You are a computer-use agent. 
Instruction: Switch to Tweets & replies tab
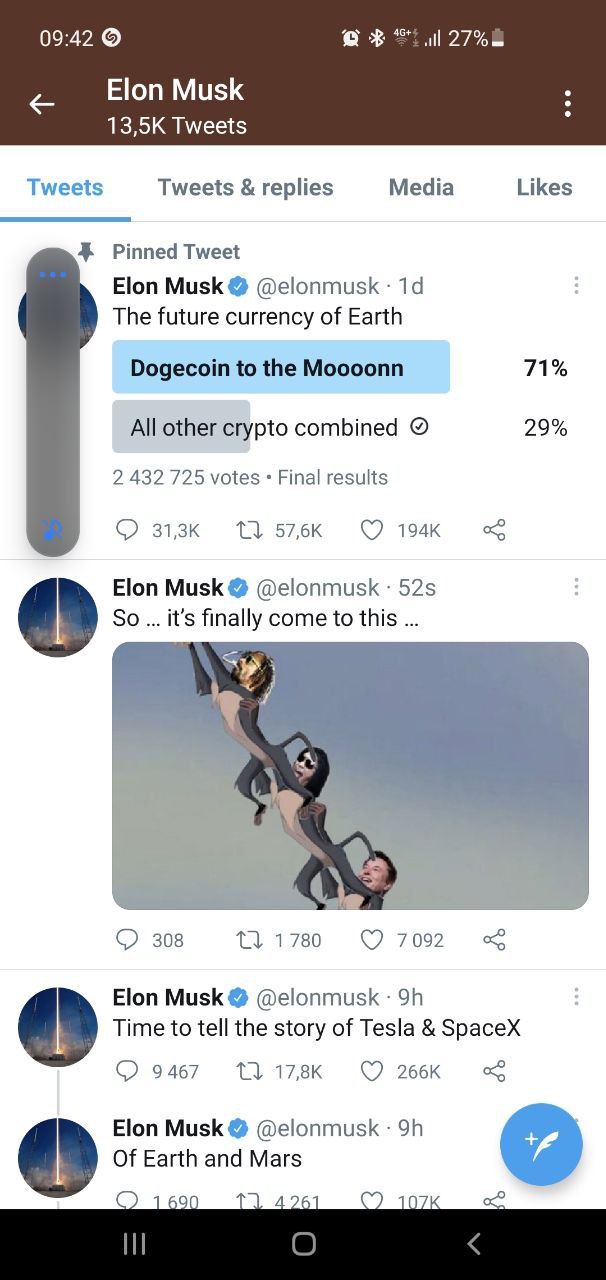pos(245,187)
